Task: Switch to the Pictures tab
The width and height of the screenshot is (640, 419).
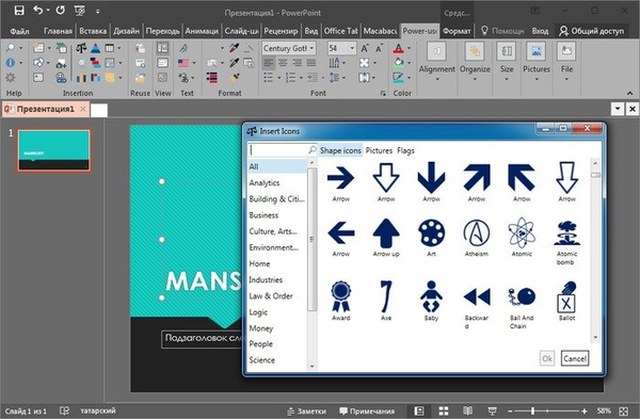Action: tap(379, 150)
